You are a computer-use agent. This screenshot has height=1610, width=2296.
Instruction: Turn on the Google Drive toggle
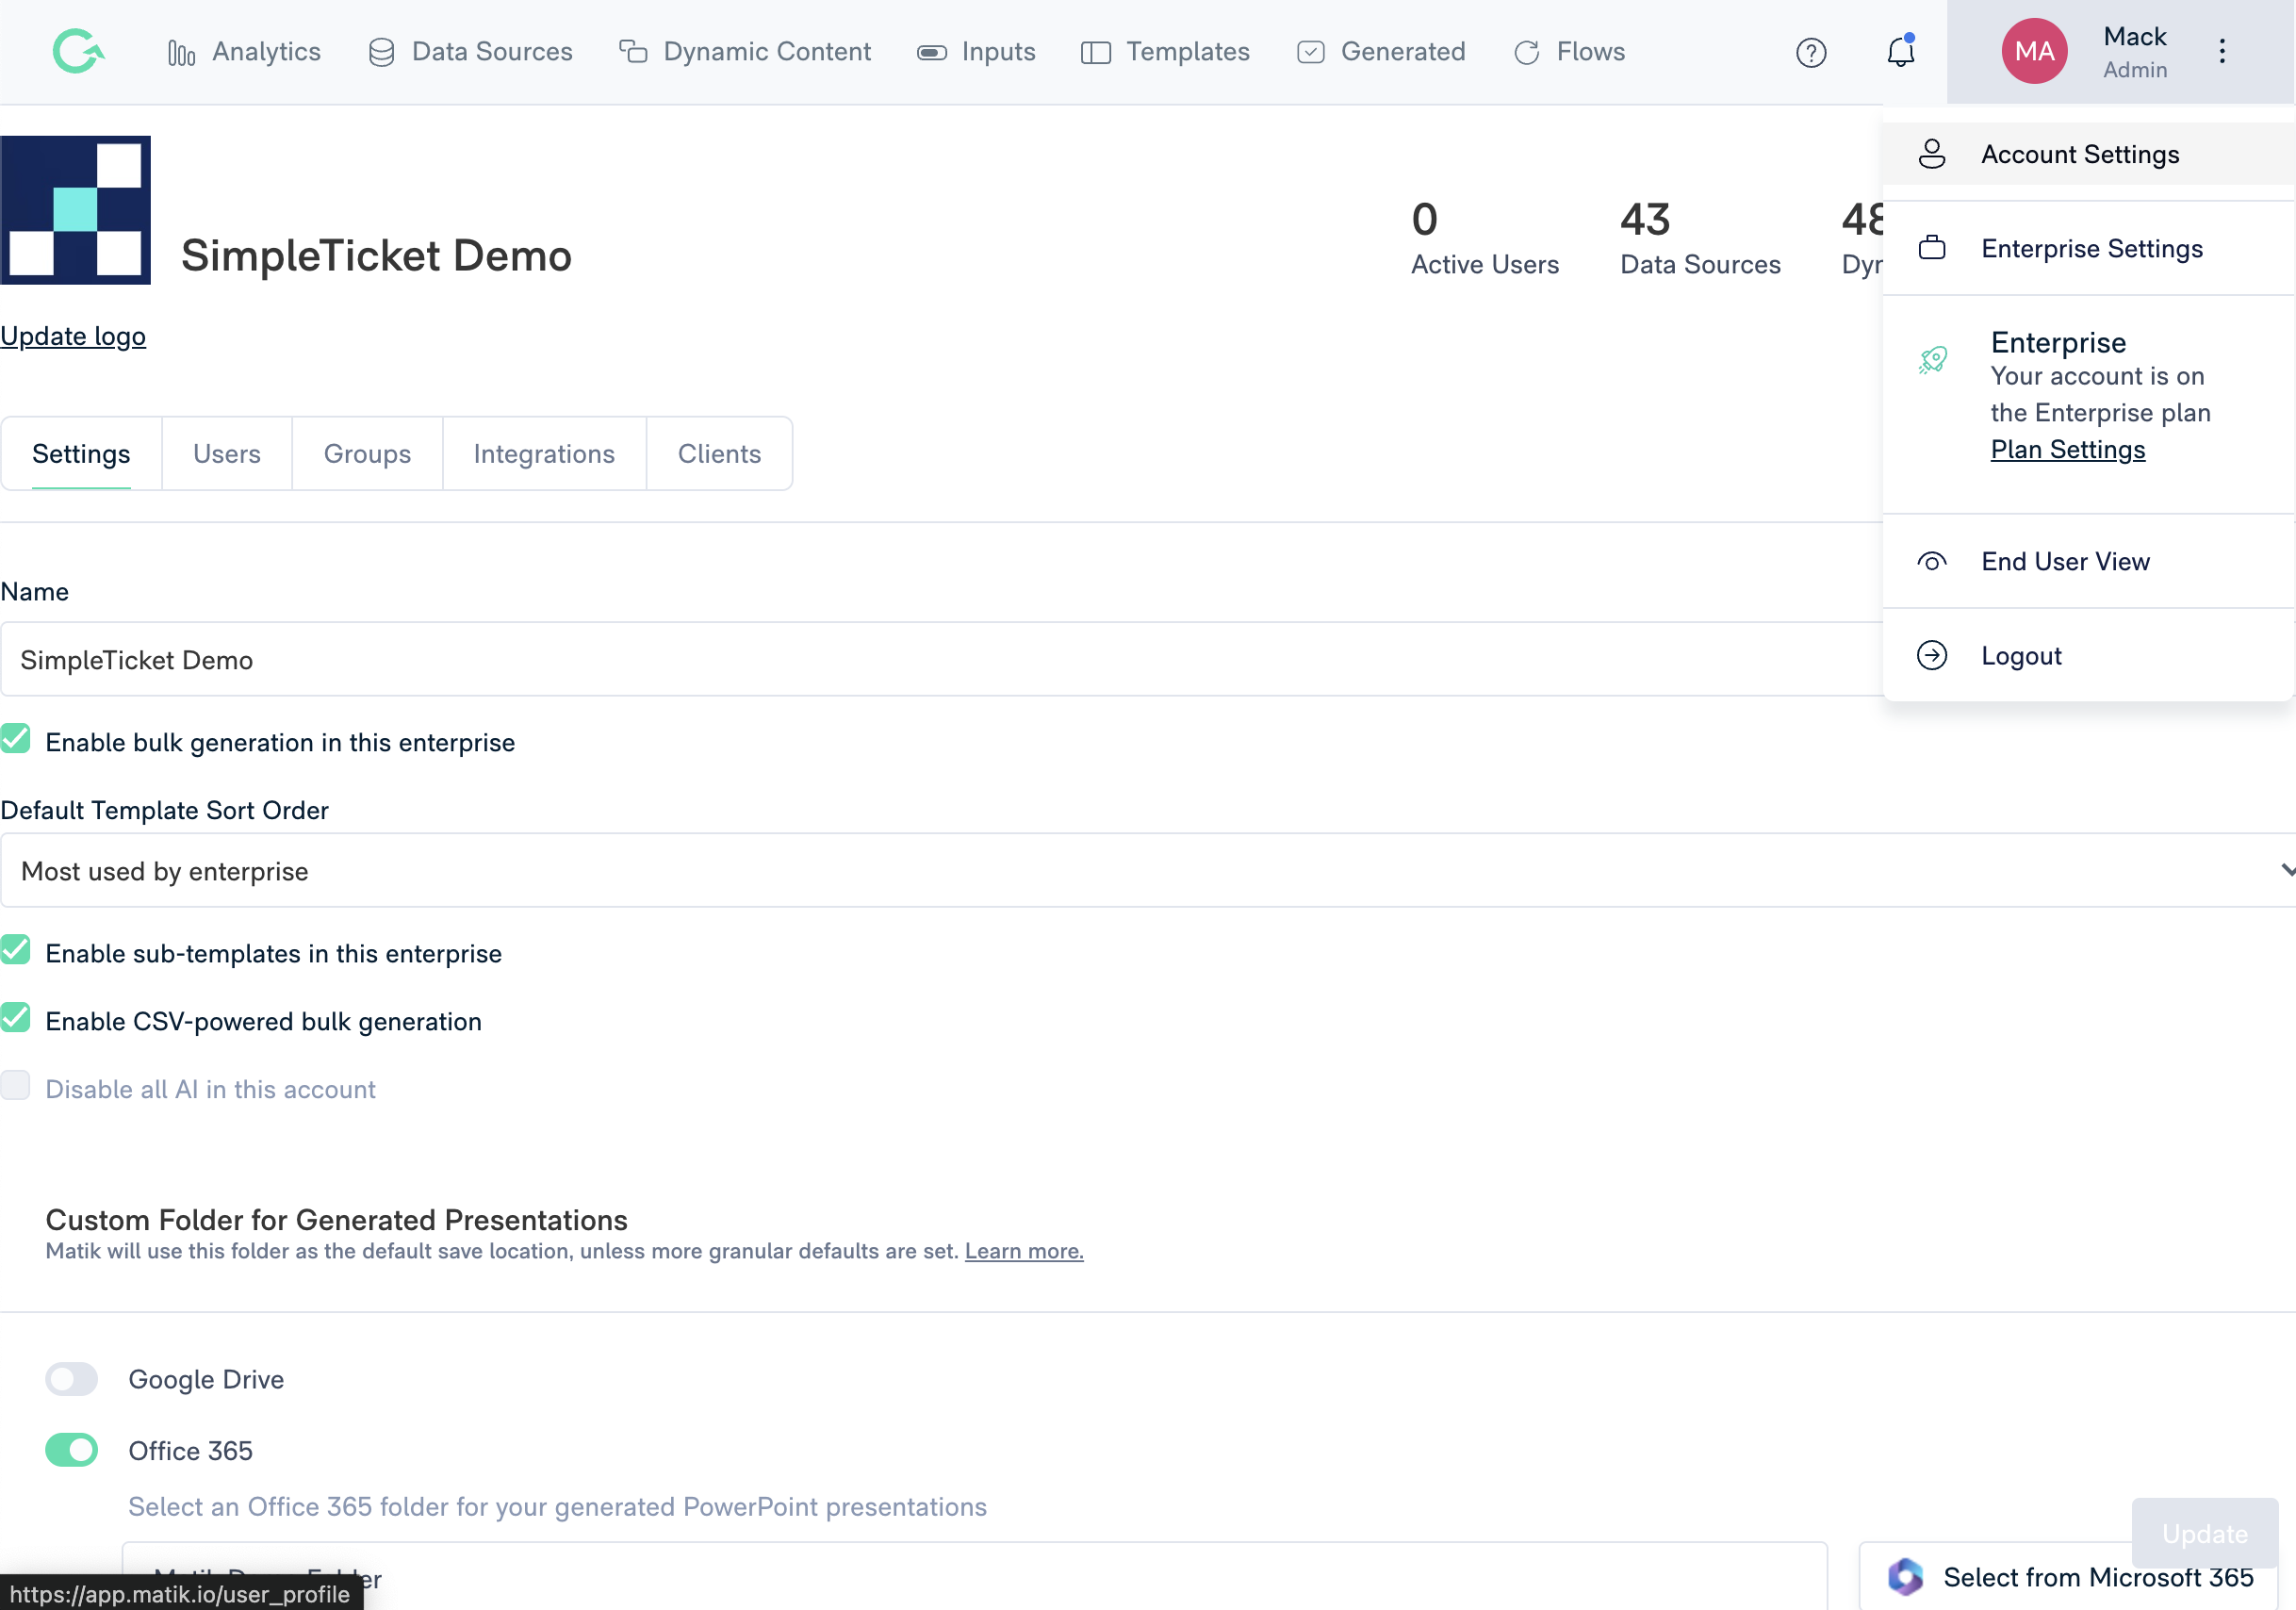72,1379
